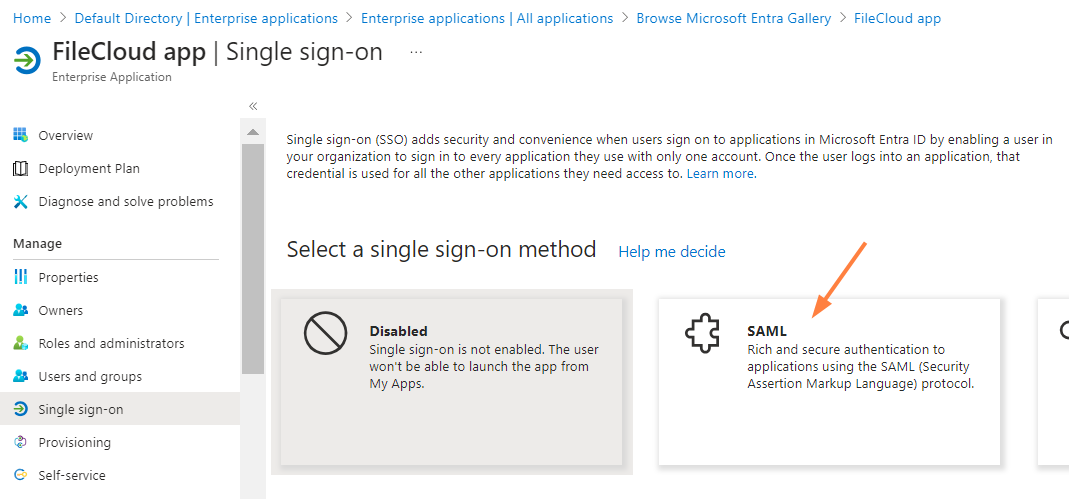This screenshot has width=1069, height=499.
Task: Click the Diagnose and solve problems wrench icon
Action: click(x=20, y=201)
